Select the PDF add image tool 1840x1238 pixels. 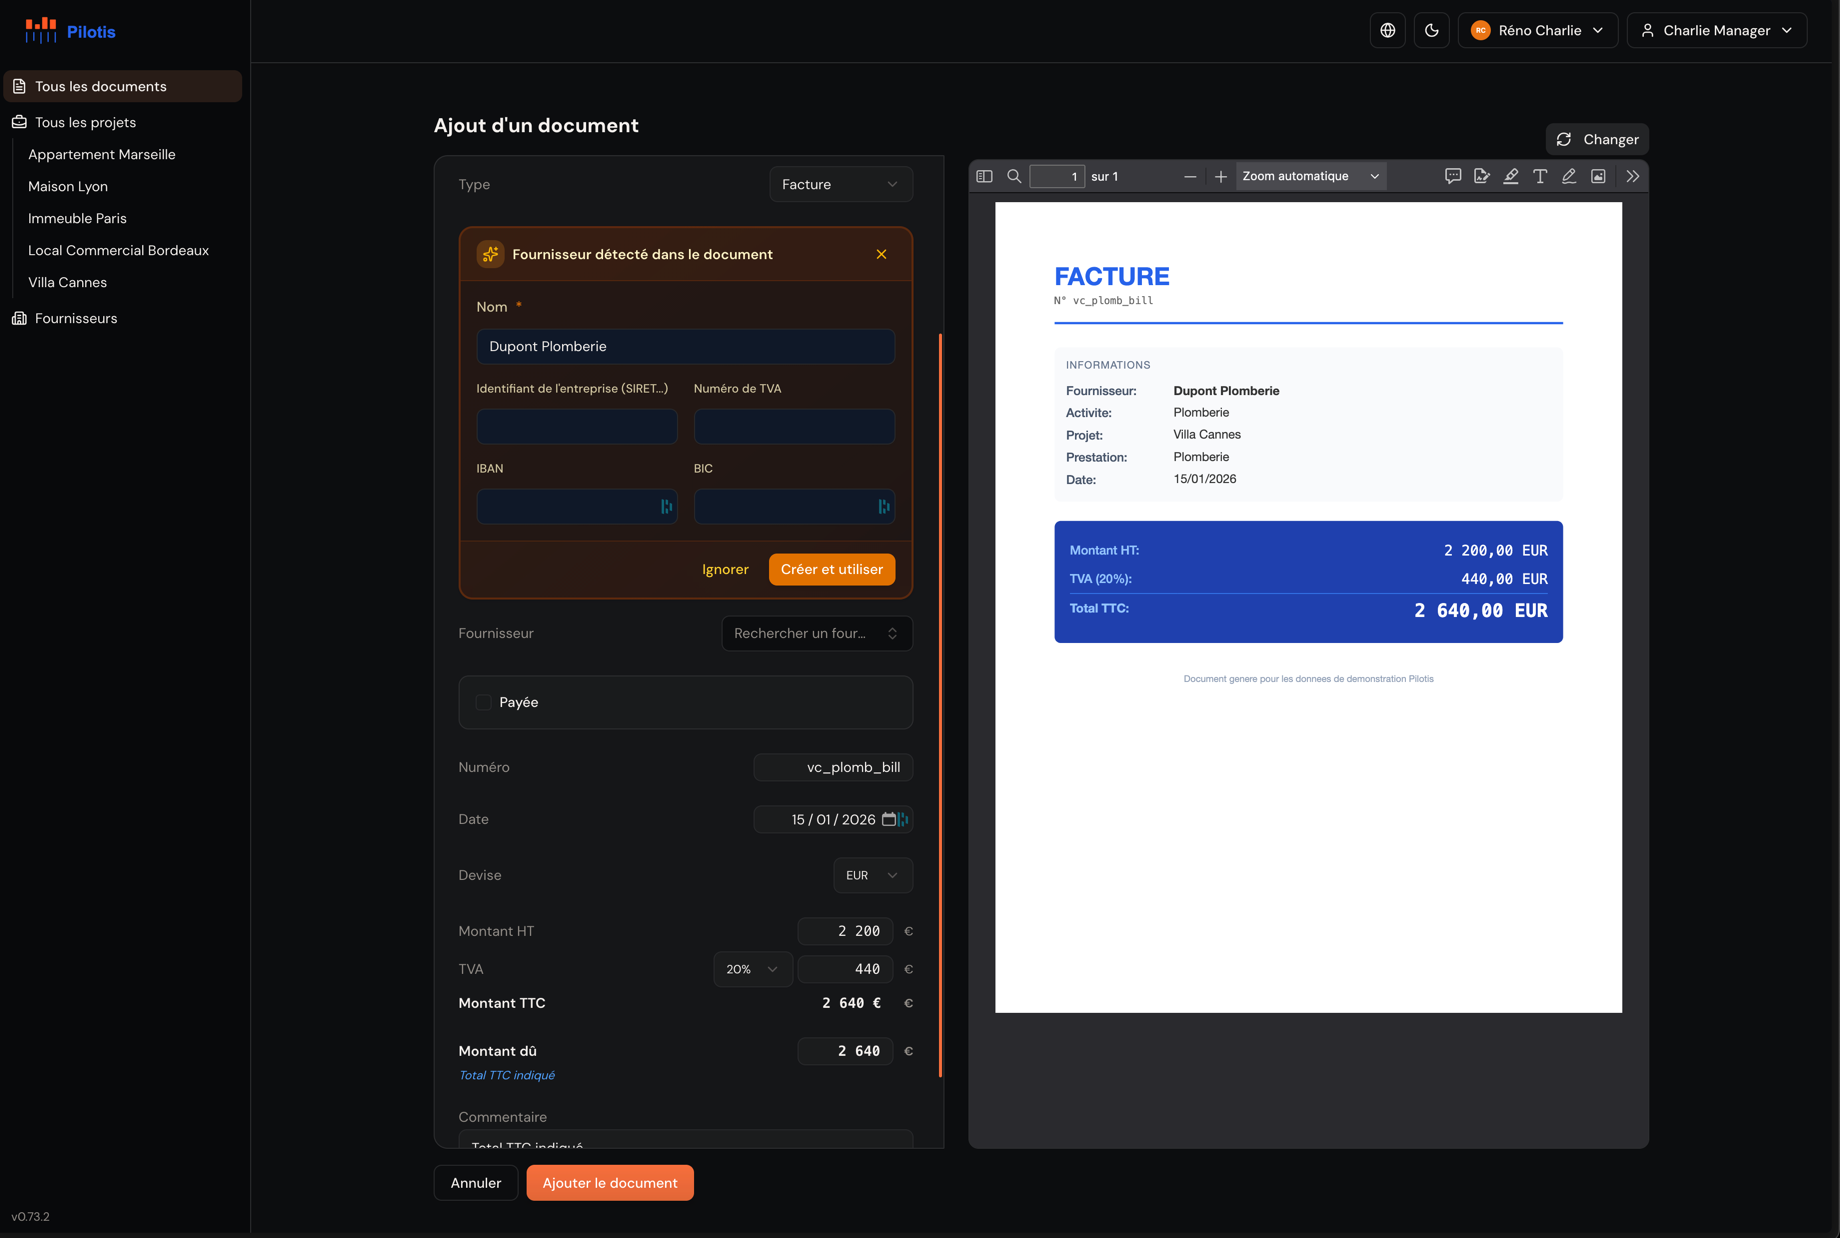click(x=1598, y=176)
